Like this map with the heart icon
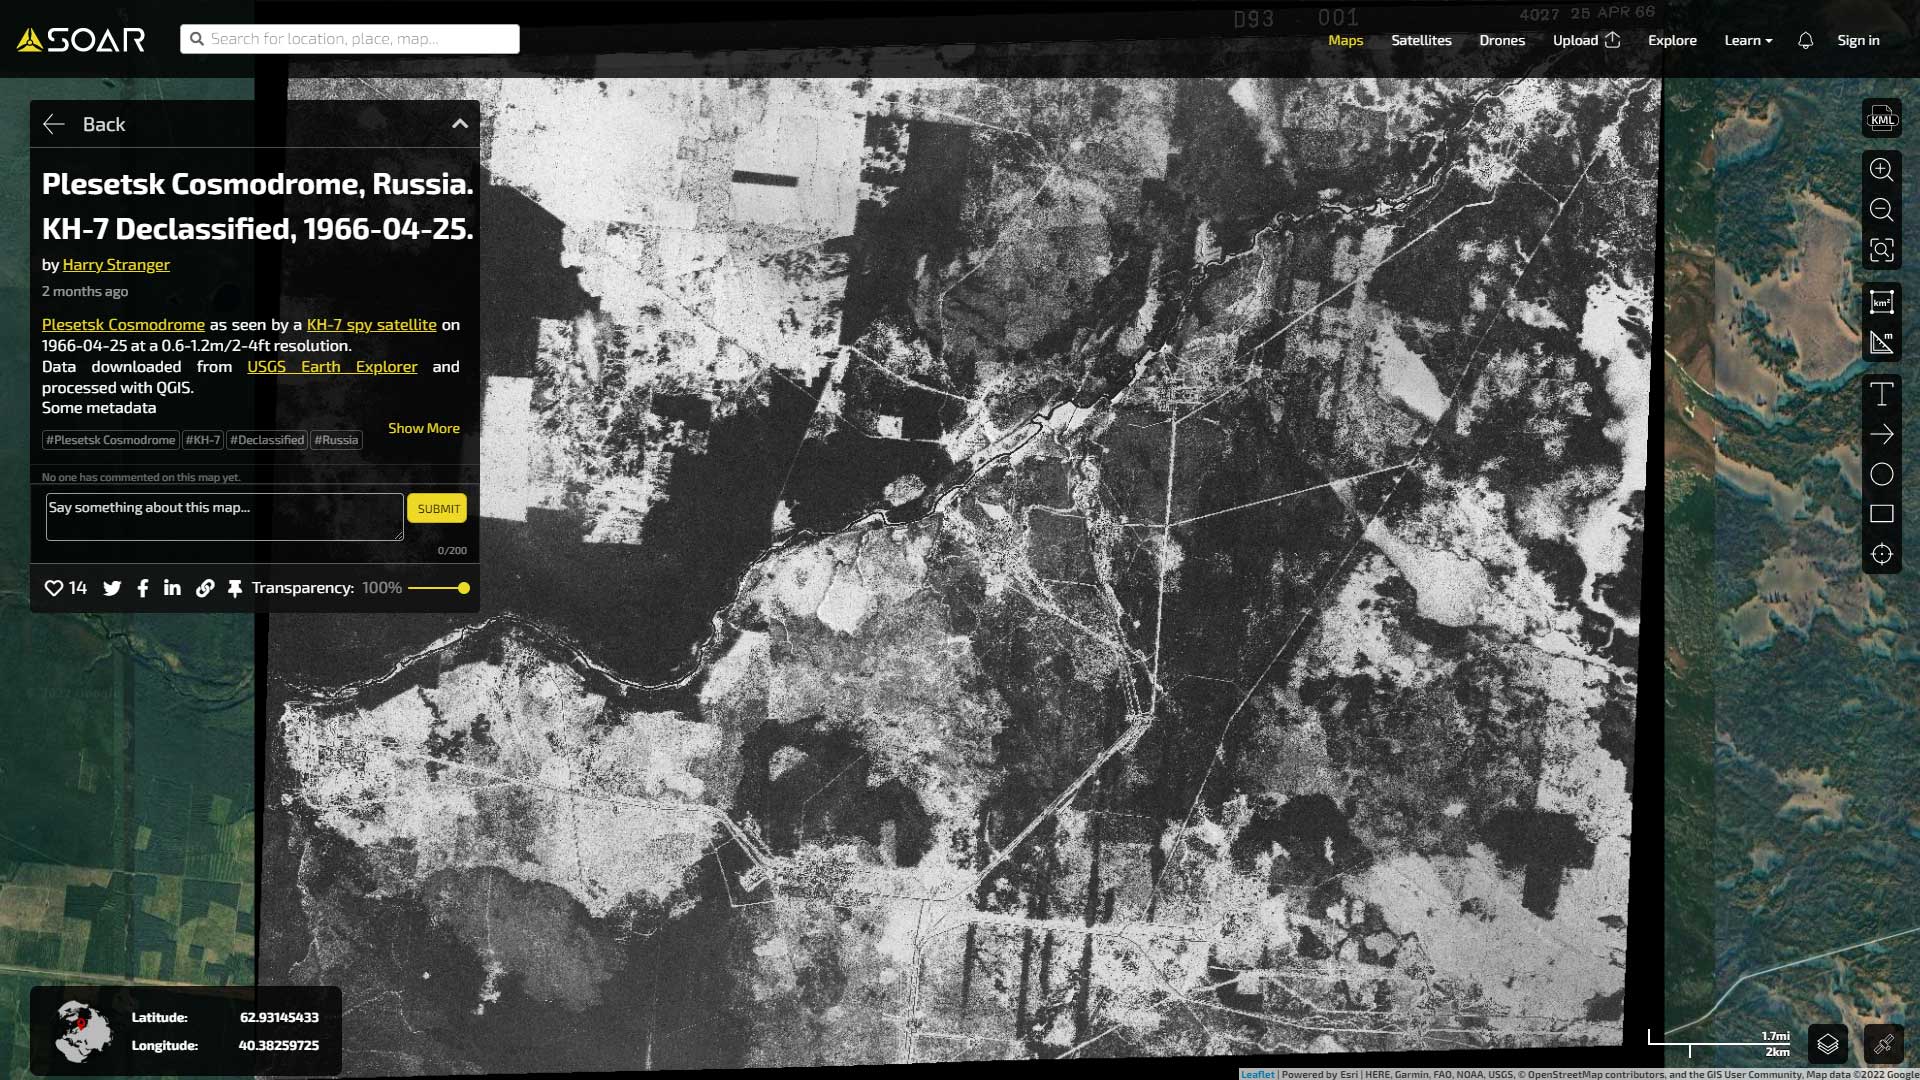Viewport: 1920px width, 1080px height. [x=54, y=588]
